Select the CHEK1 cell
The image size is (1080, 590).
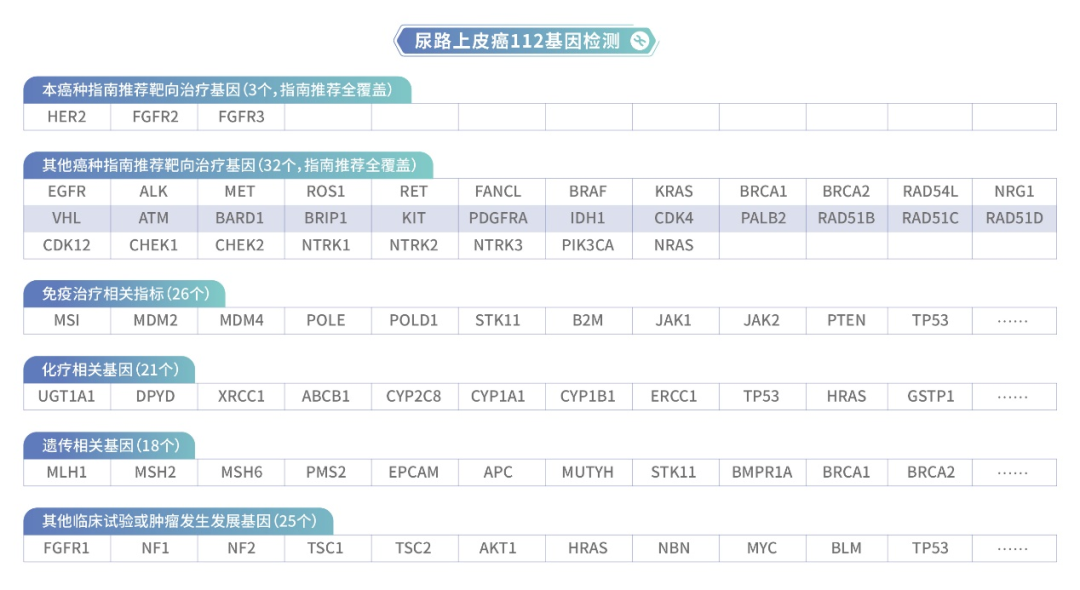coord(154,245)
